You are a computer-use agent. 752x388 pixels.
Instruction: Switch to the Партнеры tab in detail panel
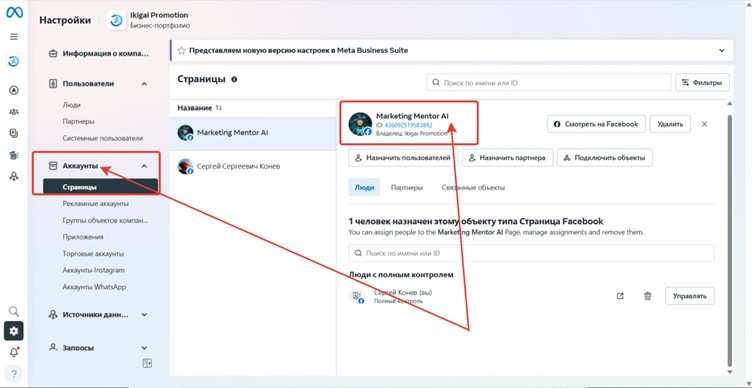coord(407,188)
